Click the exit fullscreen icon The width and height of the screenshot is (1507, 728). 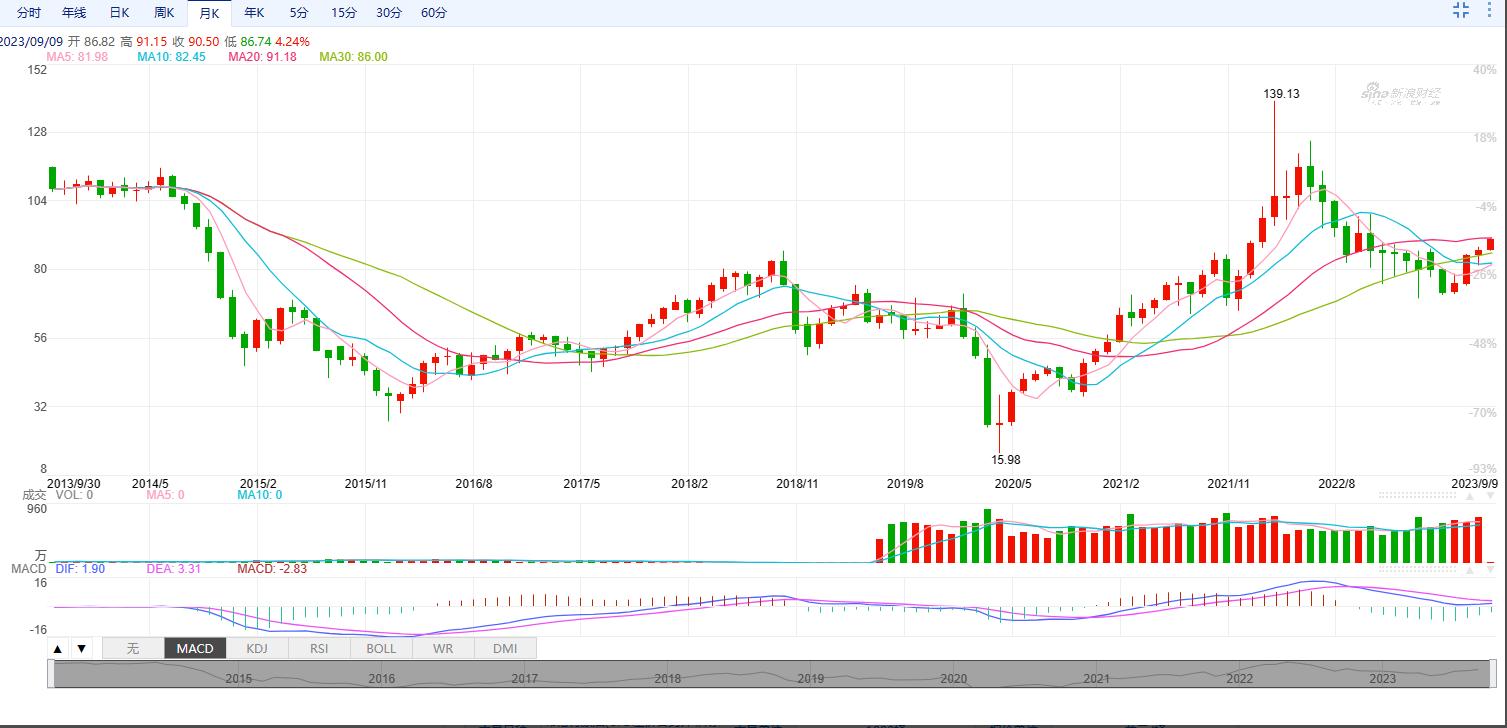point(1460,11)
